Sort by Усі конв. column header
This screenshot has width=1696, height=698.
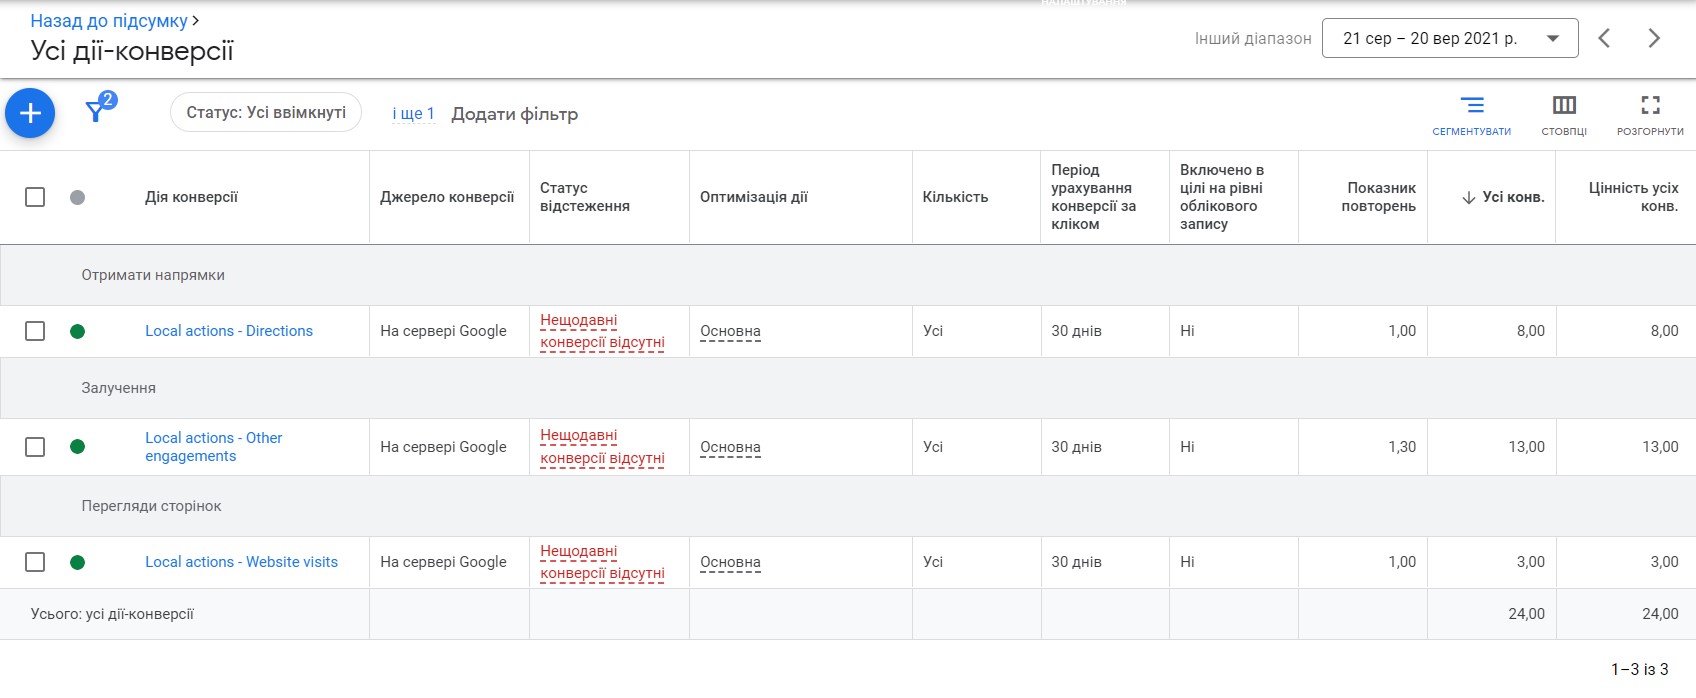tap(1503, 197)
